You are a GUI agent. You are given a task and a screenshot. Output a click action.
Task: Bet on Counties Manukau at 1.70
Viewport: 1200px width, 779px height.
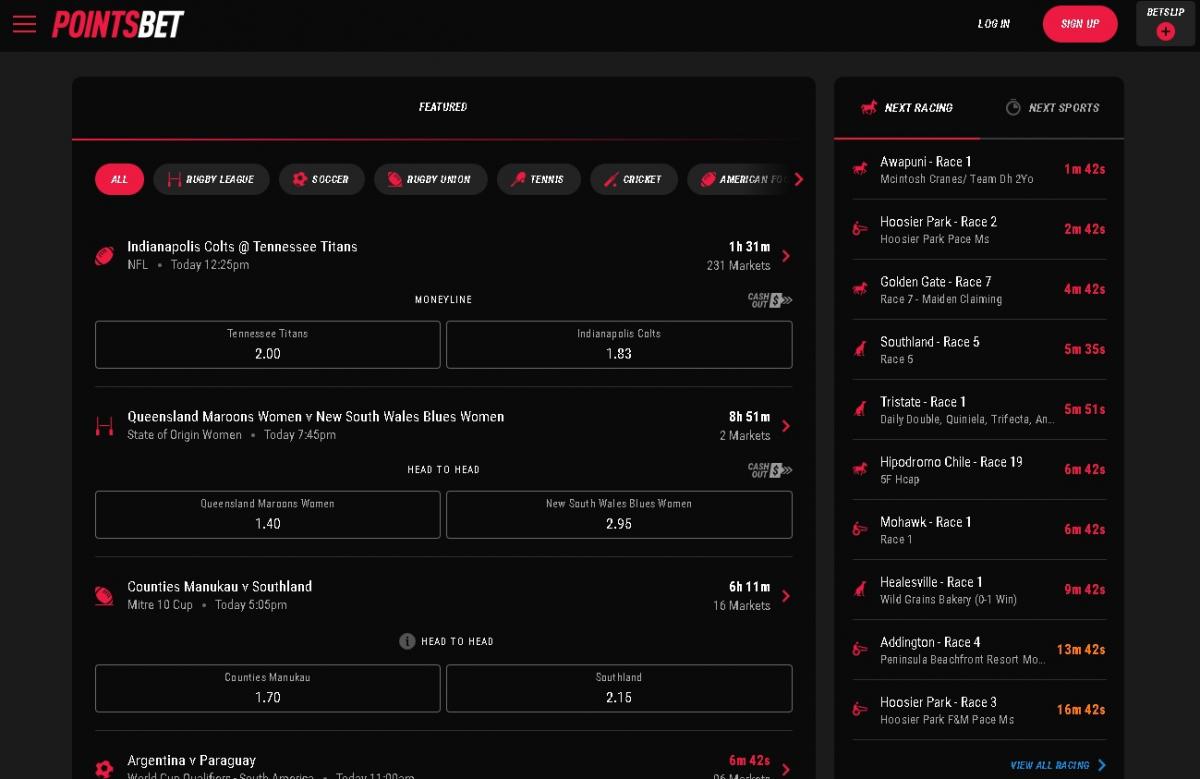(268, 688)
